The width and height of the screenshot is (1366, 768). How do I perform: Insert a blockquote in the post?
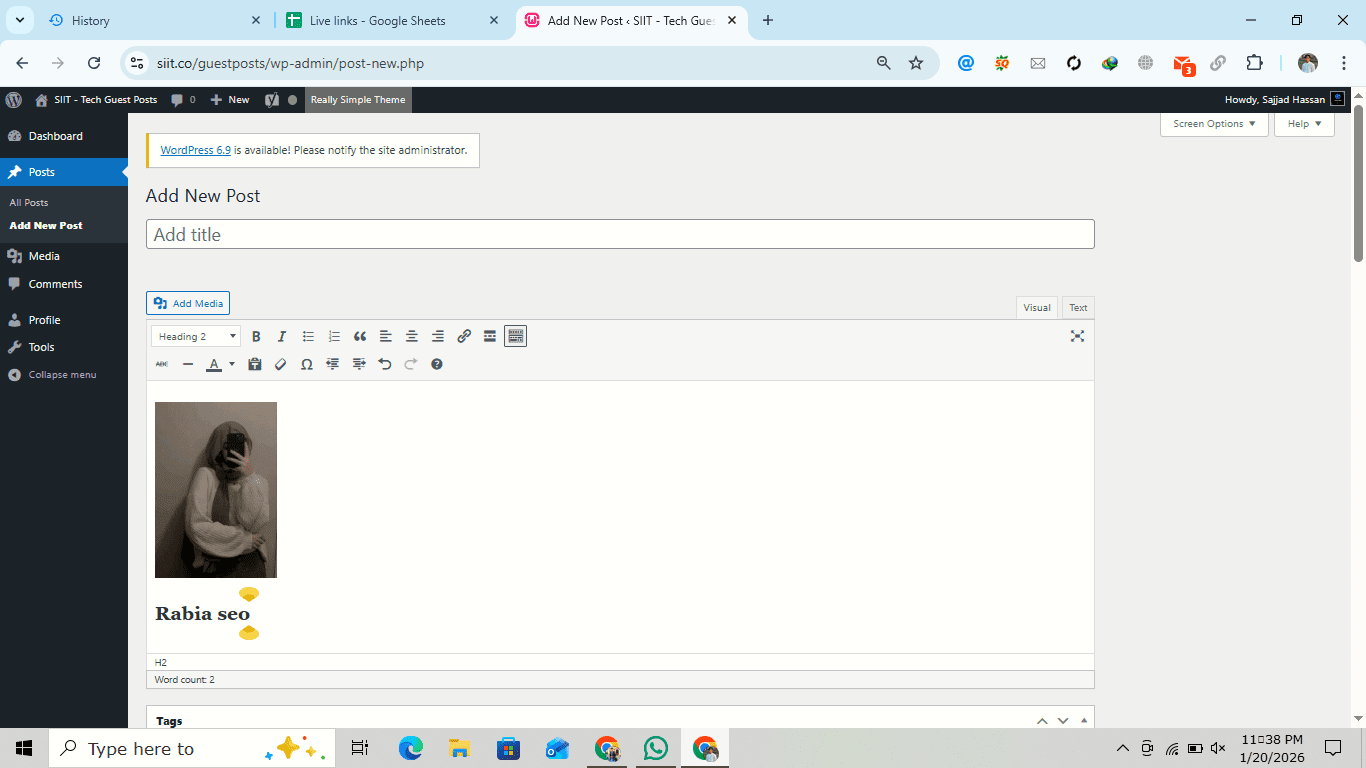360,337
